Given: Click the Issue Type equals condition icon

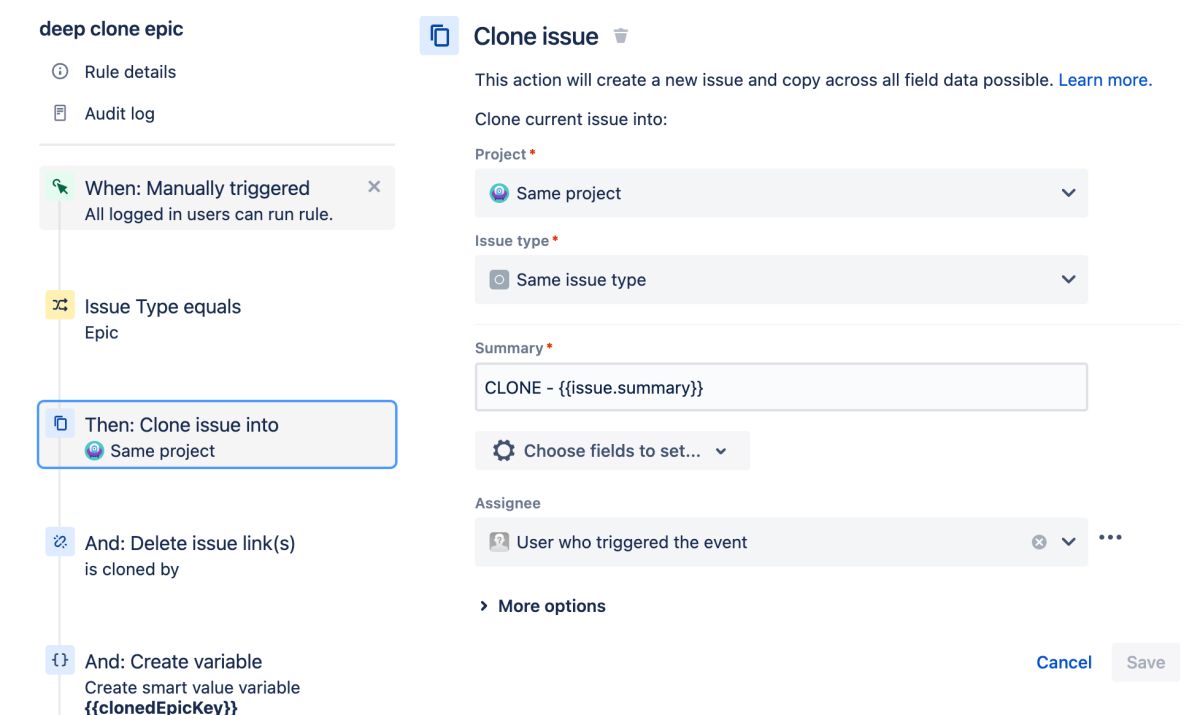Looking at the screenshot, I should tap(60, 306).
